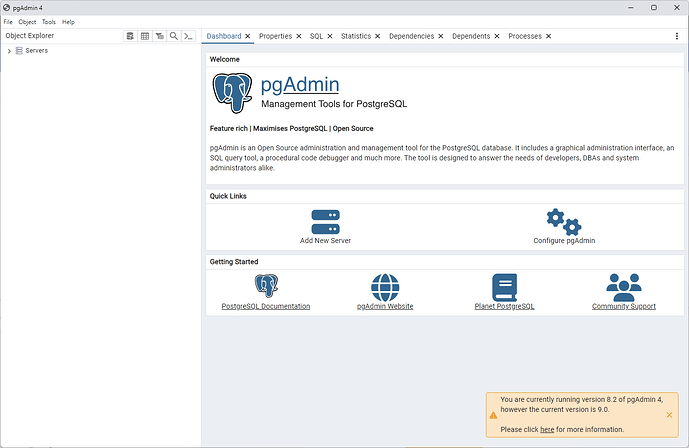The image size is (689, 448).
Task: Close the Processes tab
Action: click(x=548, y=36)
